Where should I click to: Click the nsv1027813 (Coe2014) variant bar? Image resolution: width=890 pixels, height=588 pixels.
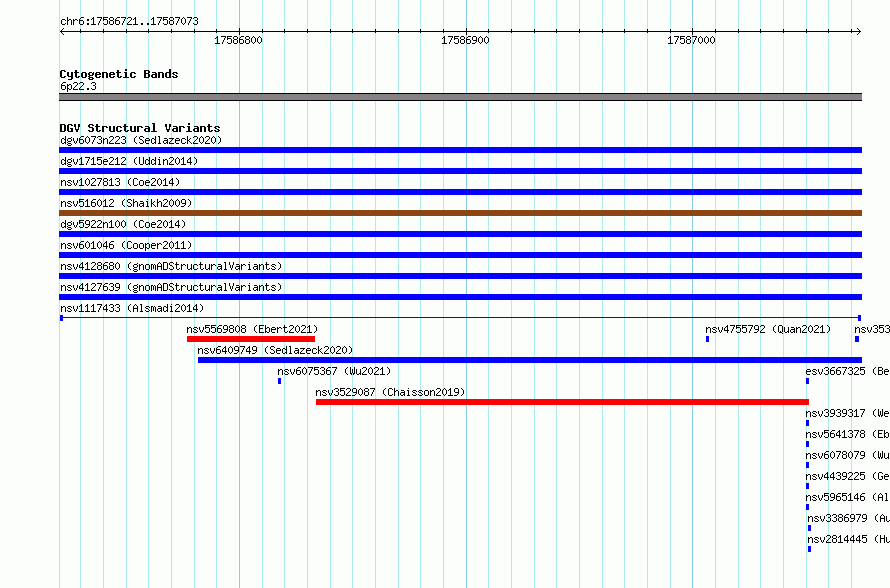point(460,192)
